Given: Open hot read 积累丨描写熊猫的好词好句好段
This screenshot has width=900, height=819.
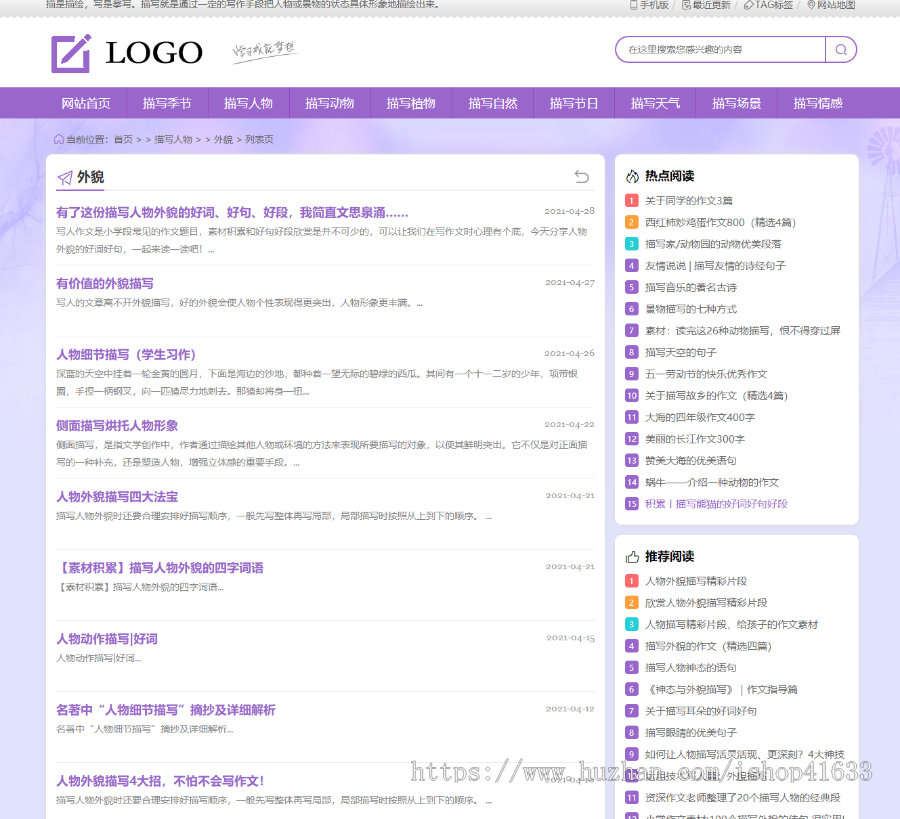Looking at the screenshot, I should click(716, 504).
